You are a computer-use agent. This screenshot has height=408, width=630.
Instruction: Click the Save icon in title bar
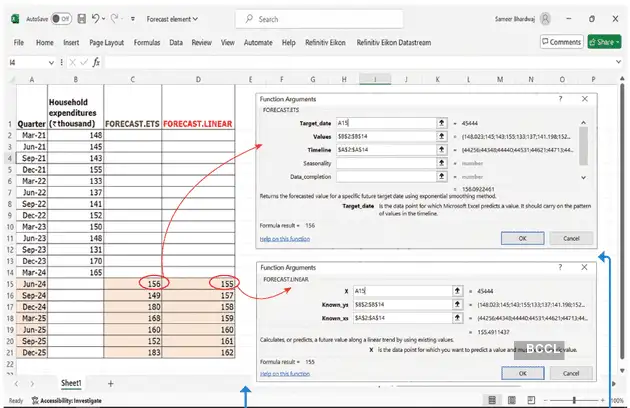click(82, 18)
